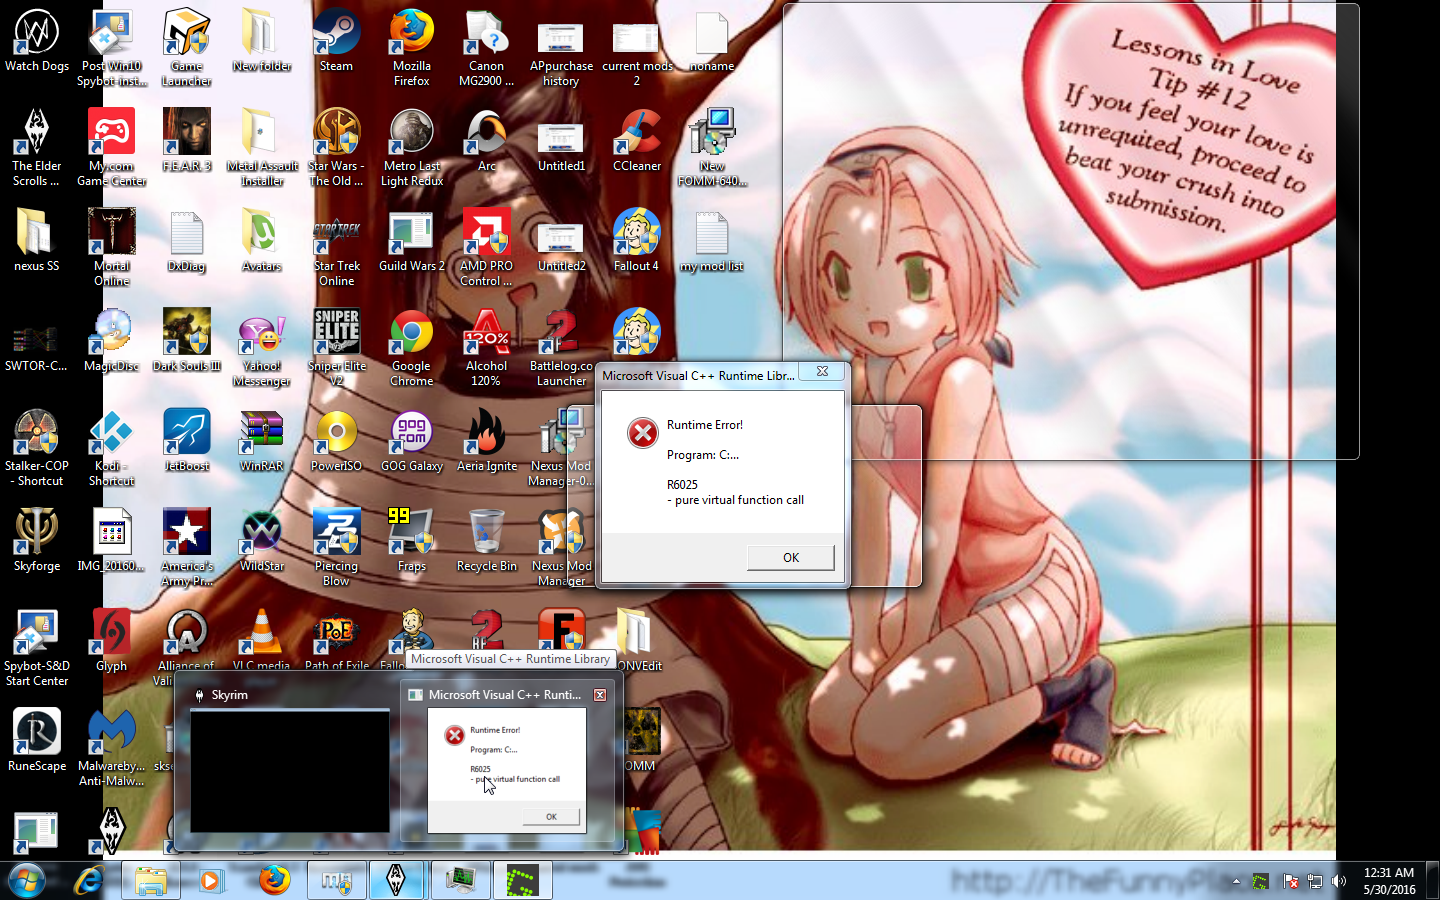This screenshot has width=1440, height=900.
Task: Open the Game Launcher desktop icon
Action: [187, 48]
